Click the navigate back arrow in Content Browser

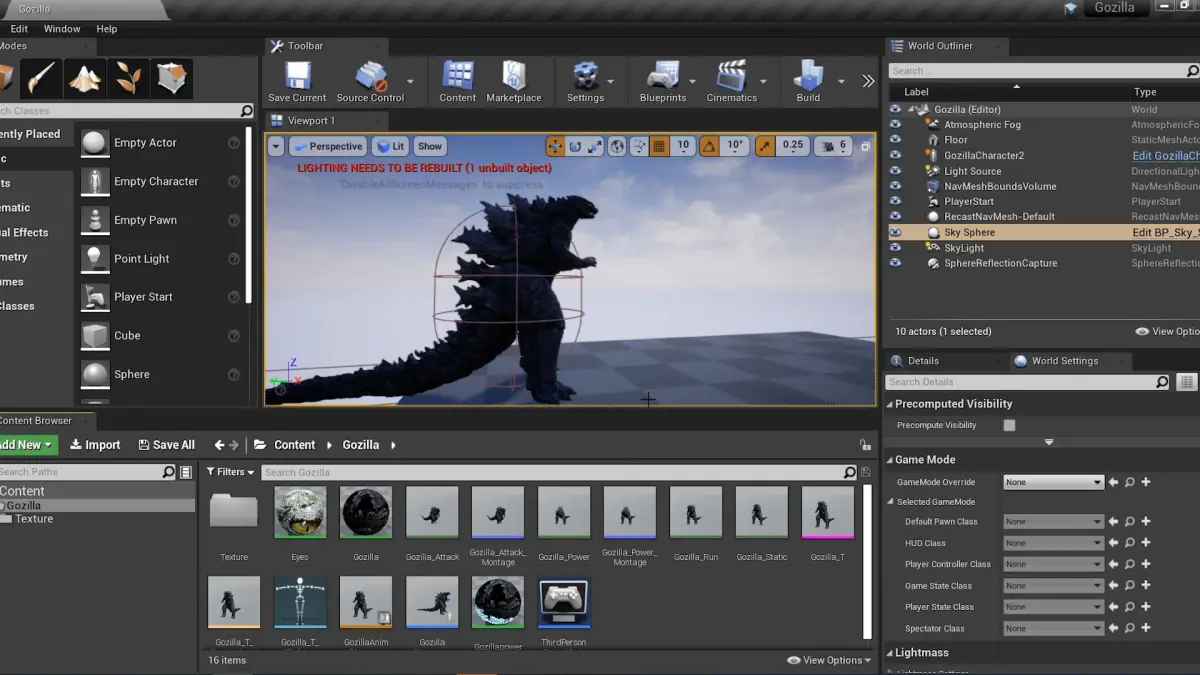219,445
